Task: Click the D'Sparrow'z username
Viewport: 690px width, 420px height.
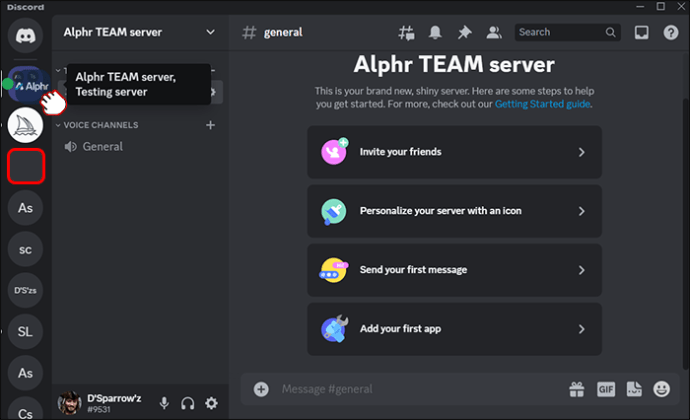Action: point(114,398)
